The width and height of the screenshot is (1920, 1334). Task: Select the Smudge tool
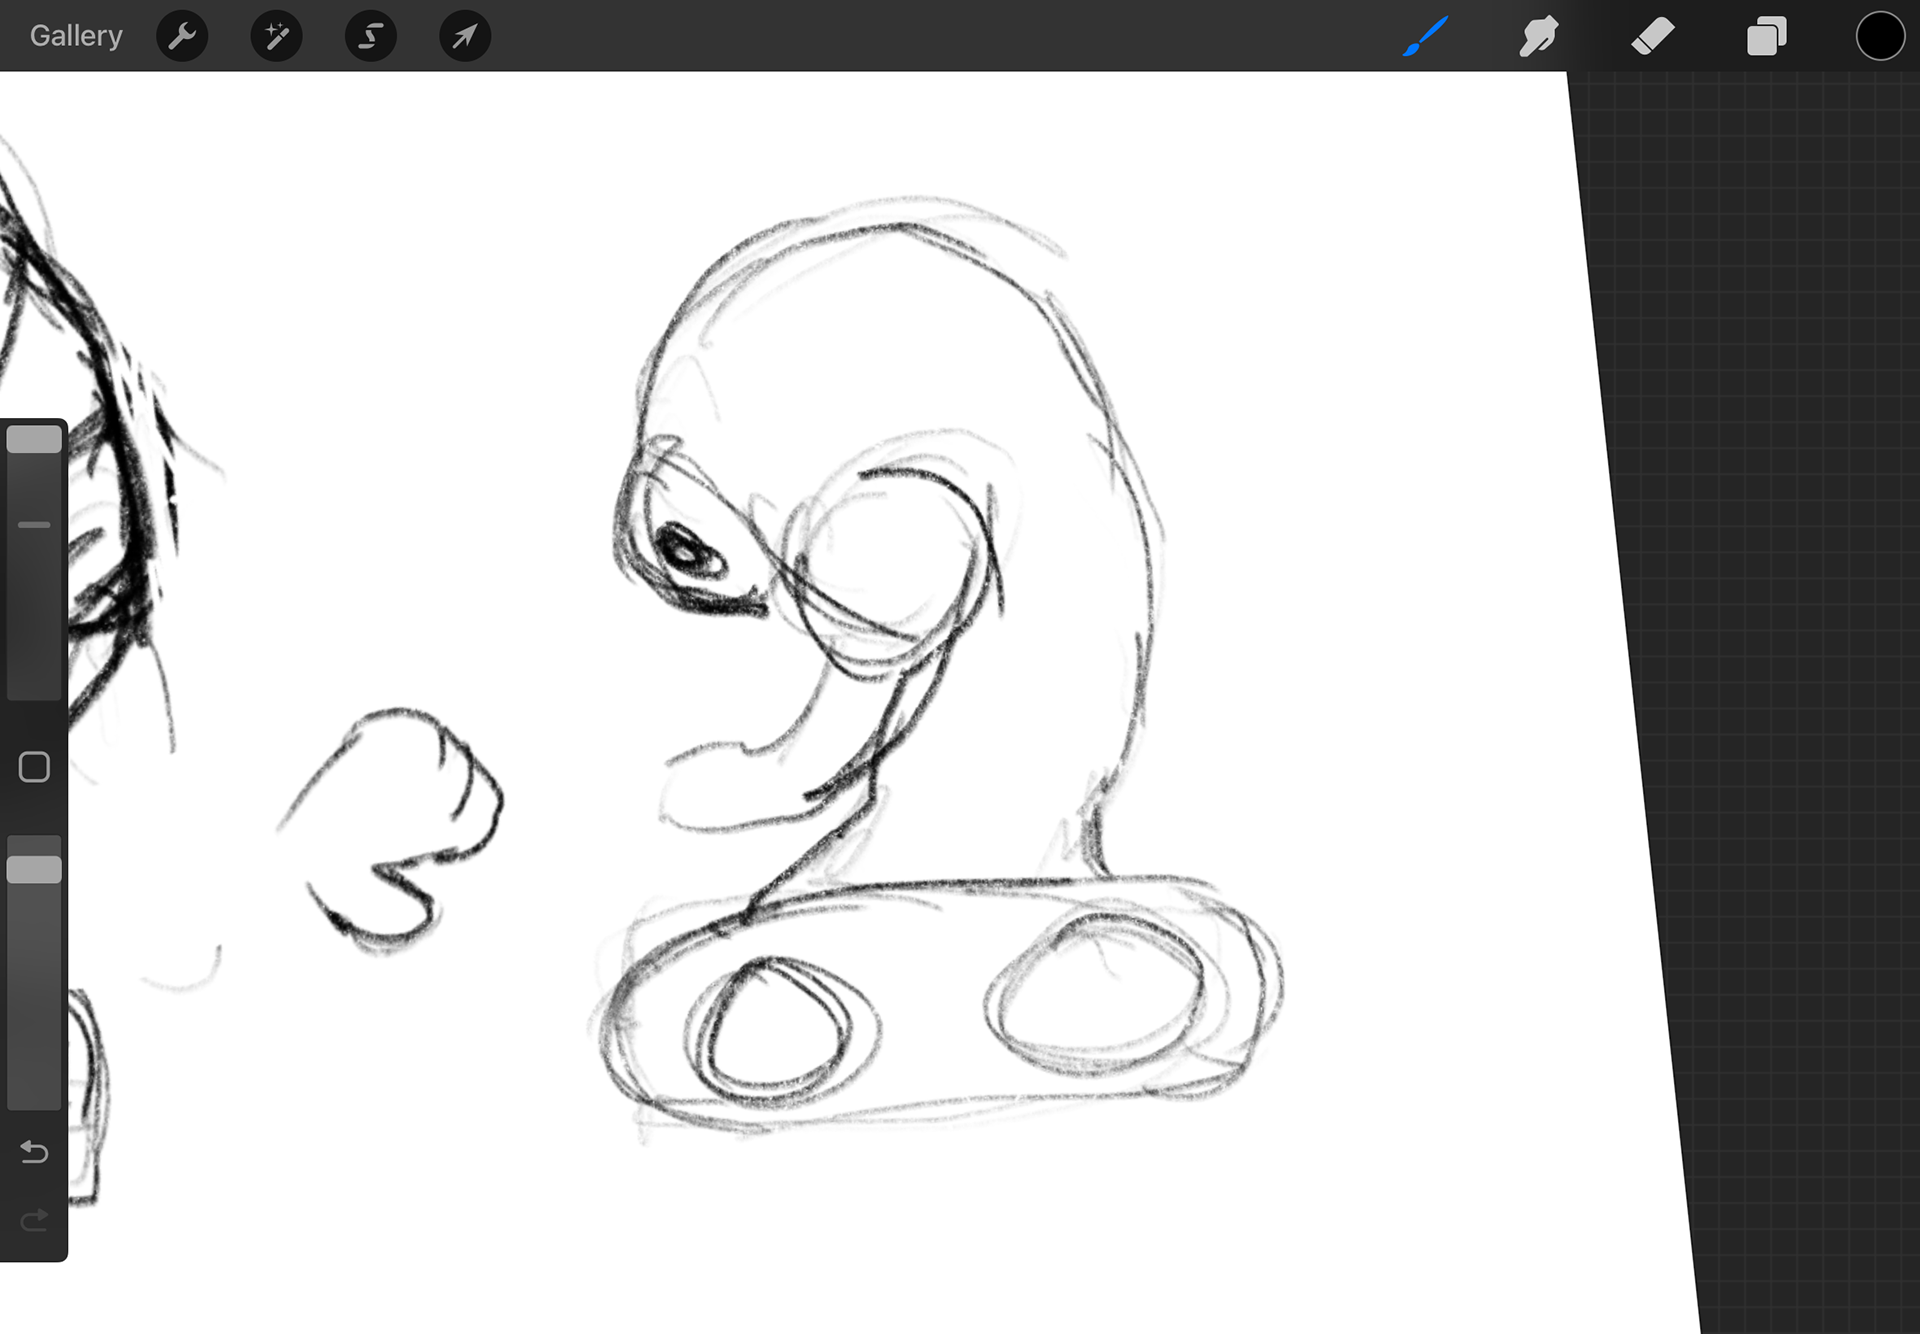(x=1539, y=36)
